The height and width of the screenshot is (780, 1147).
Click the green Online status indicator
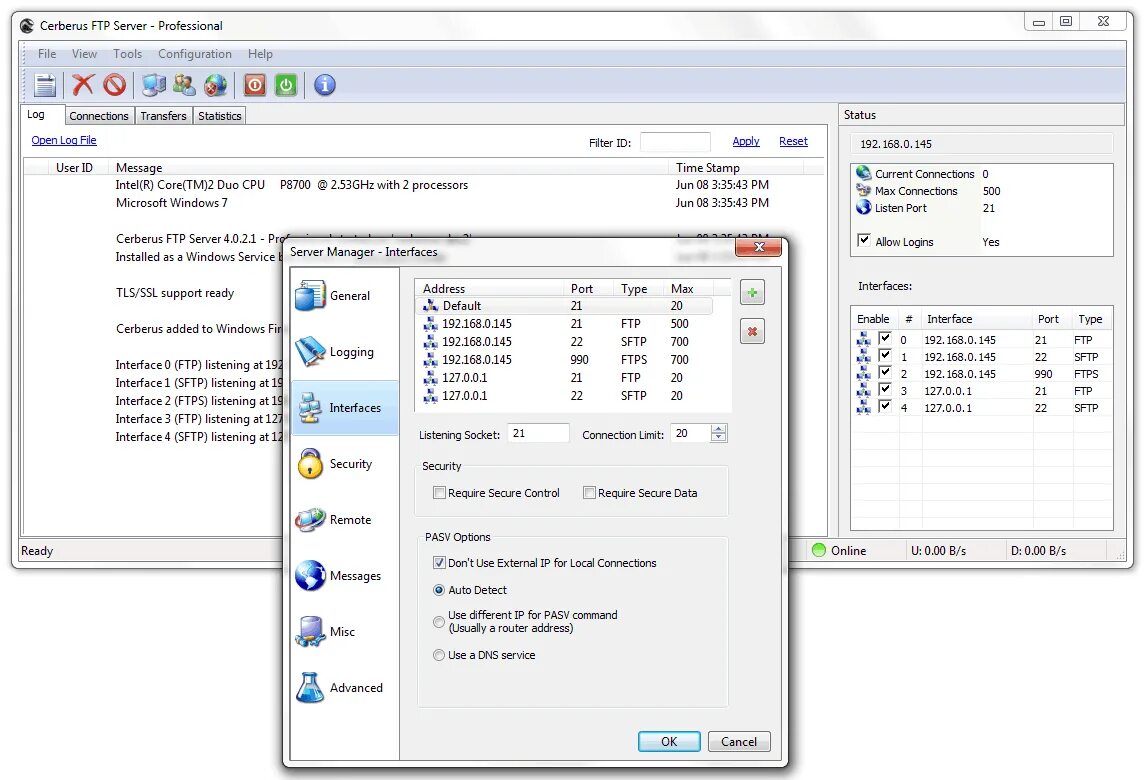pyautogui.click(x=819, y=550)
